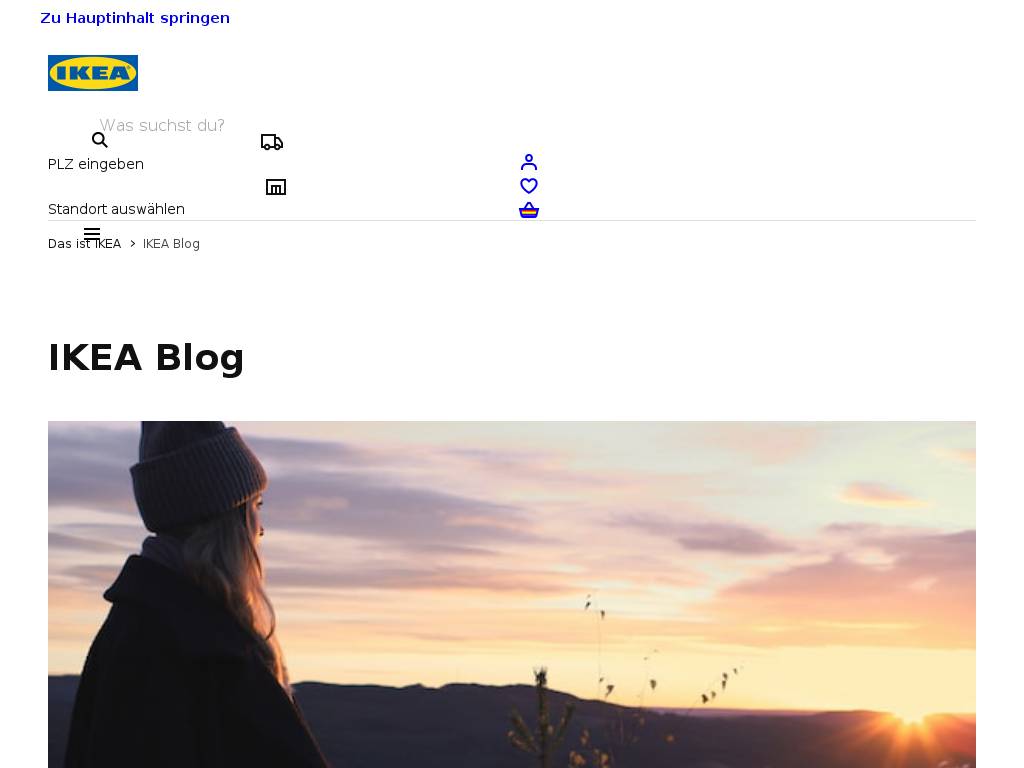Click the breadcrumb chevron separator
Image resolution: width=1024 pixels, height=768 pixels.
coord(133,244)
